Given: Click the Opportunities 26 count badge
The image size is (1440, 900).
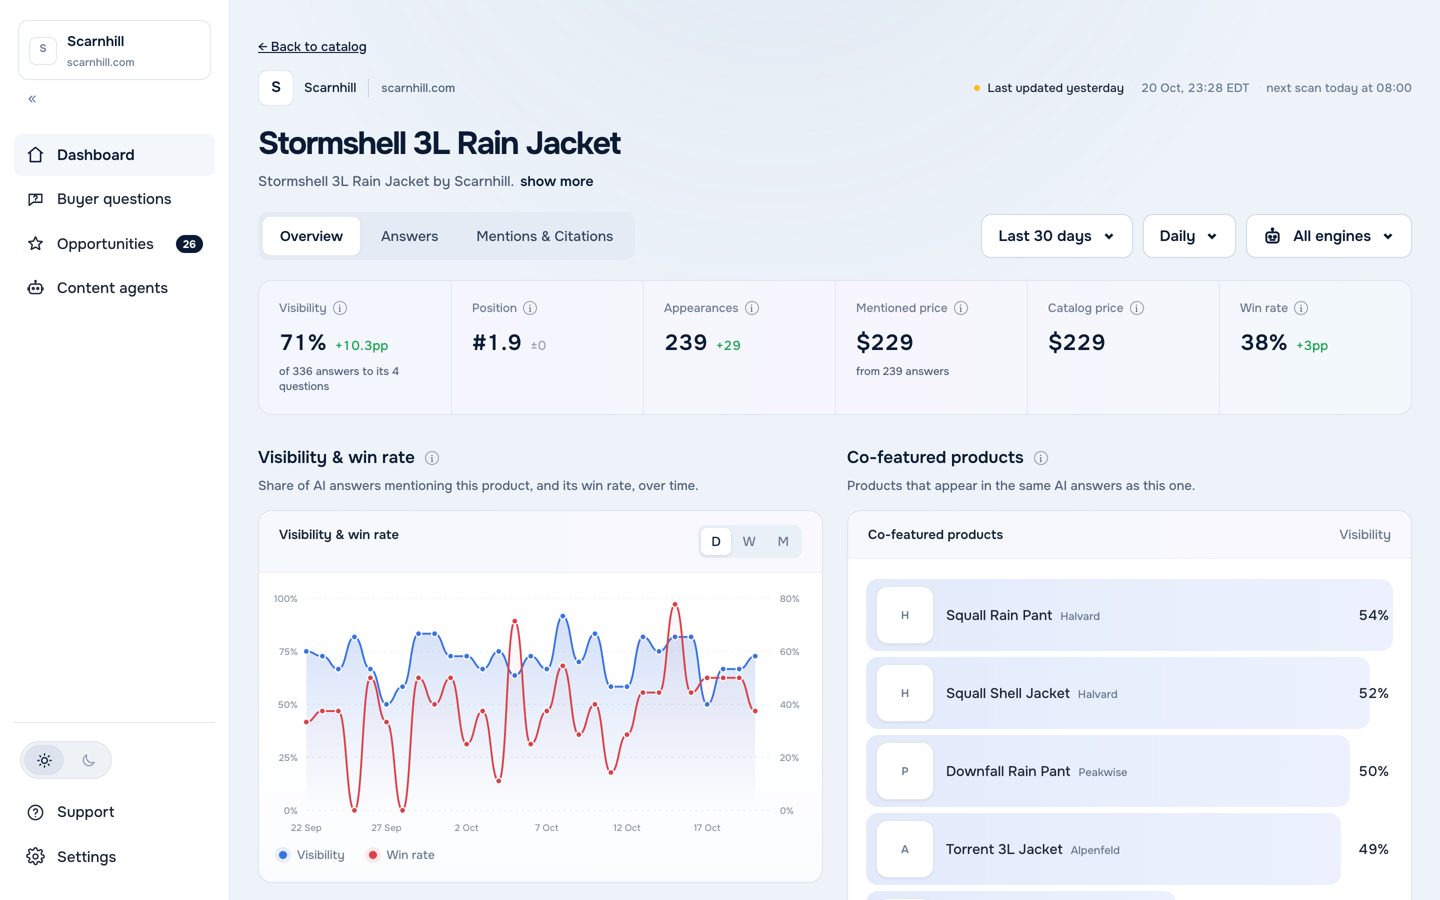Looking at the screenshot, I should coord(189,244).
